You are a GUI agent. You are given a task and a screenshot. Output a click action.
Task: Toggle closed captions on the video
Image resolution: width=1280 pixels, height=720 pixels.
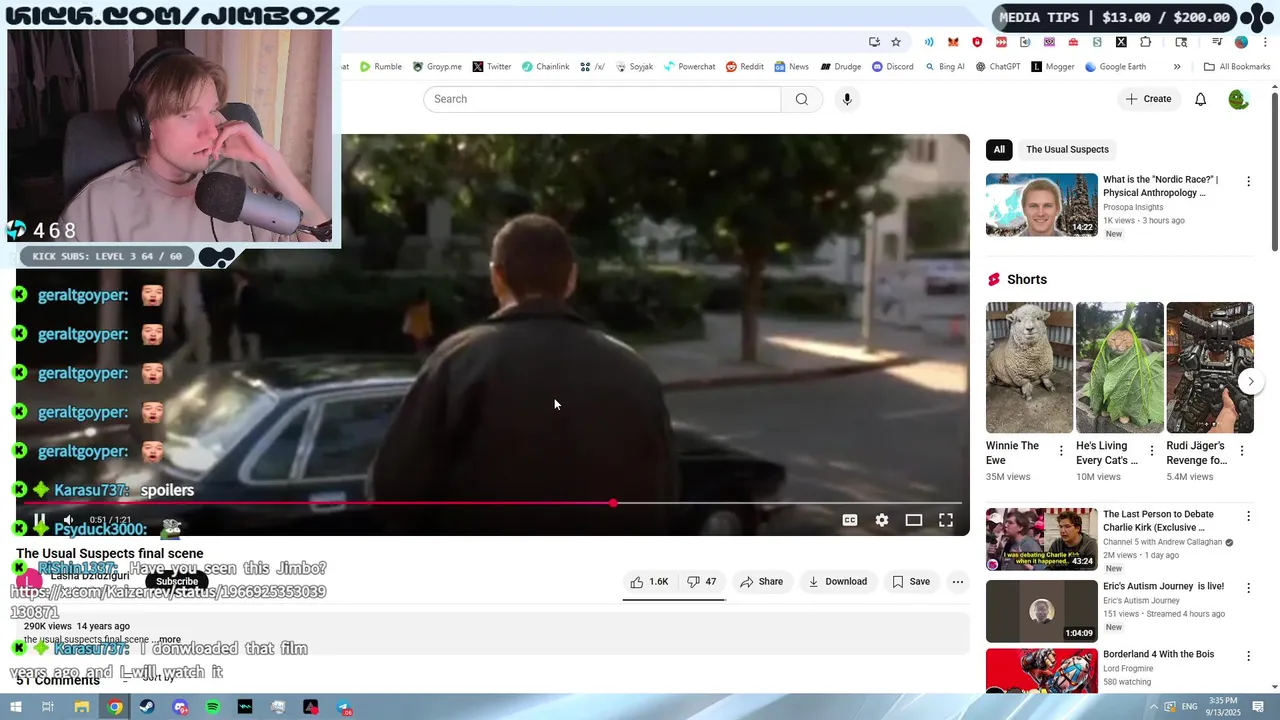coord(850,520)
